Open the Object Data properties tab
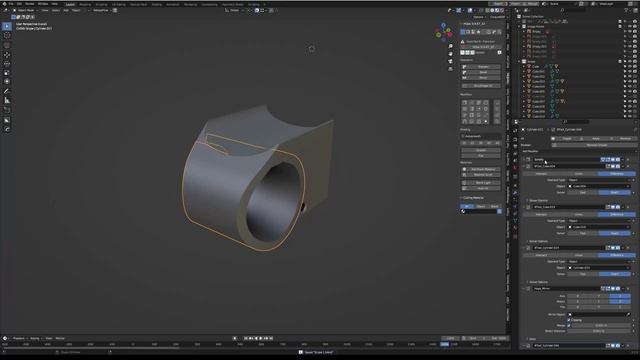640x360 pixels. point(515,220)
